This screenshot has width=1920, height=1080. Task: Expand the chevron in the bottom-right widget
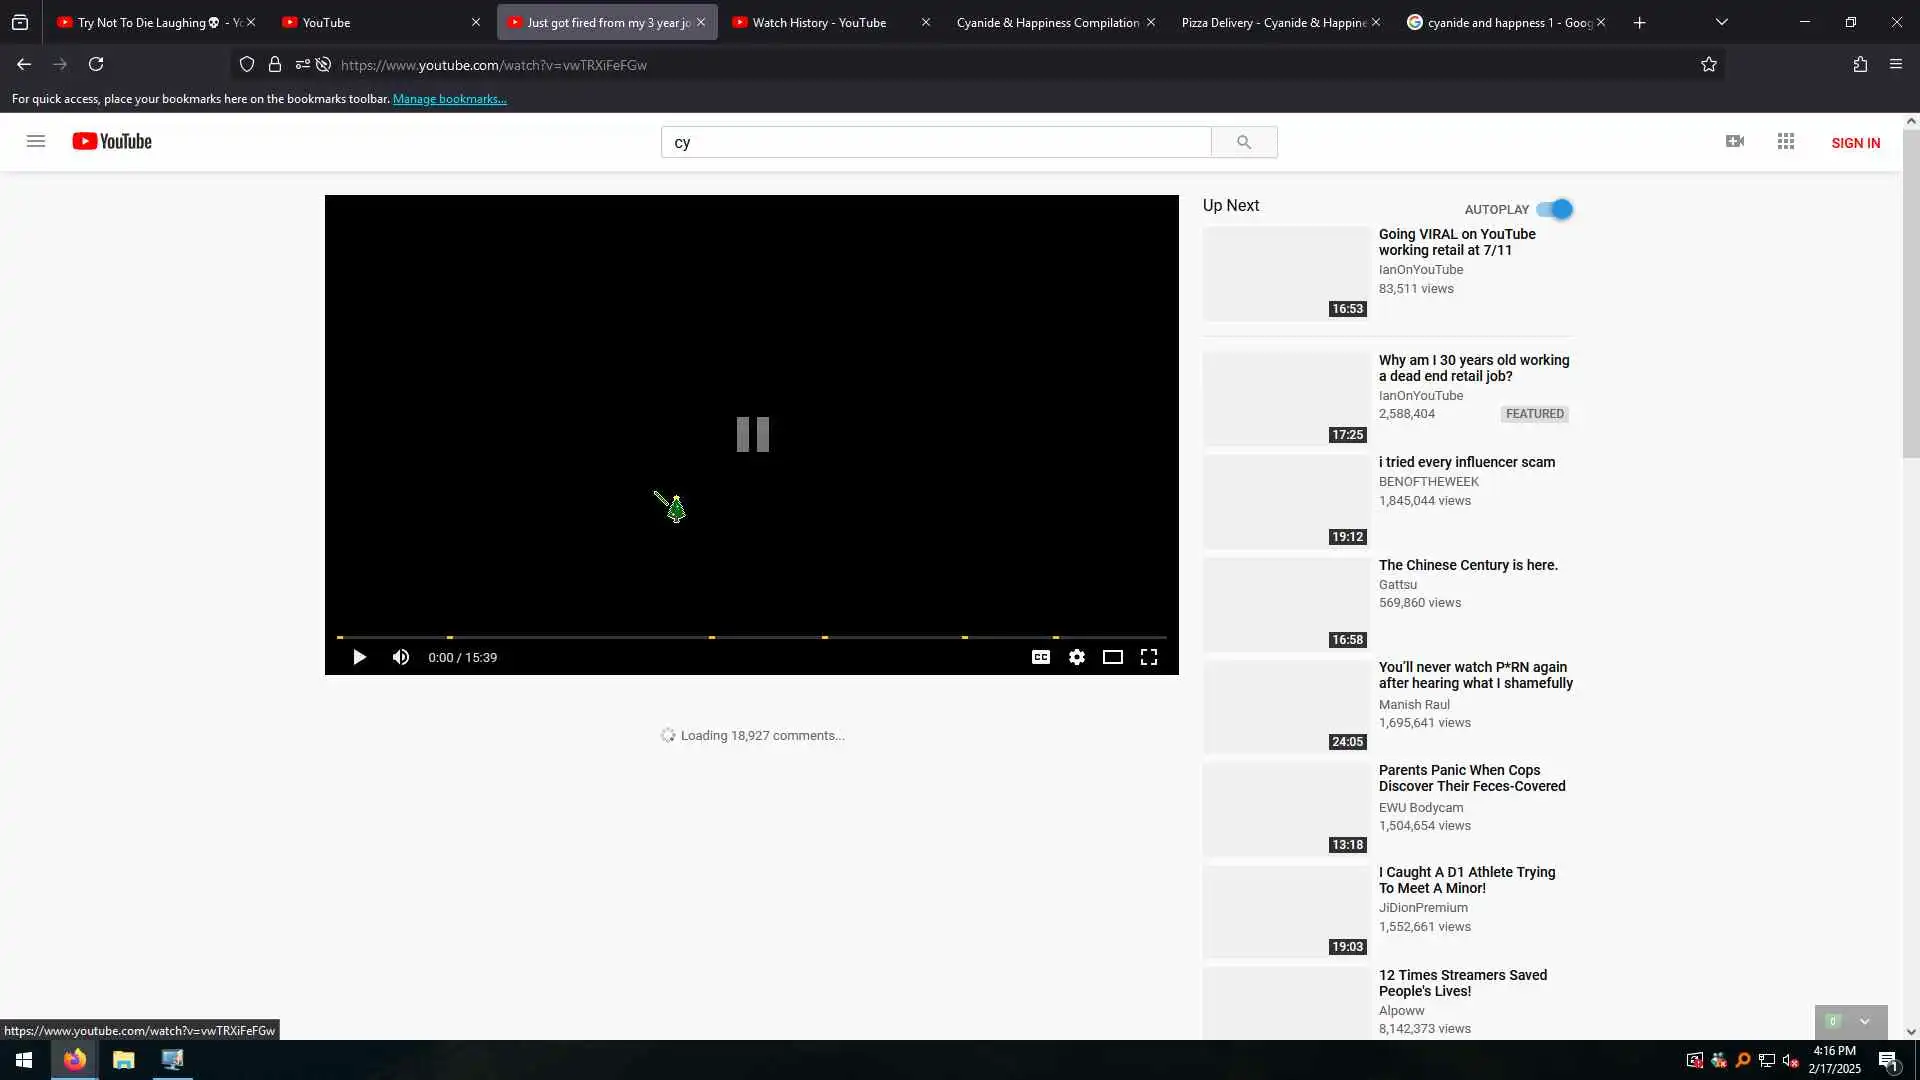(x=1865, y=1021)
